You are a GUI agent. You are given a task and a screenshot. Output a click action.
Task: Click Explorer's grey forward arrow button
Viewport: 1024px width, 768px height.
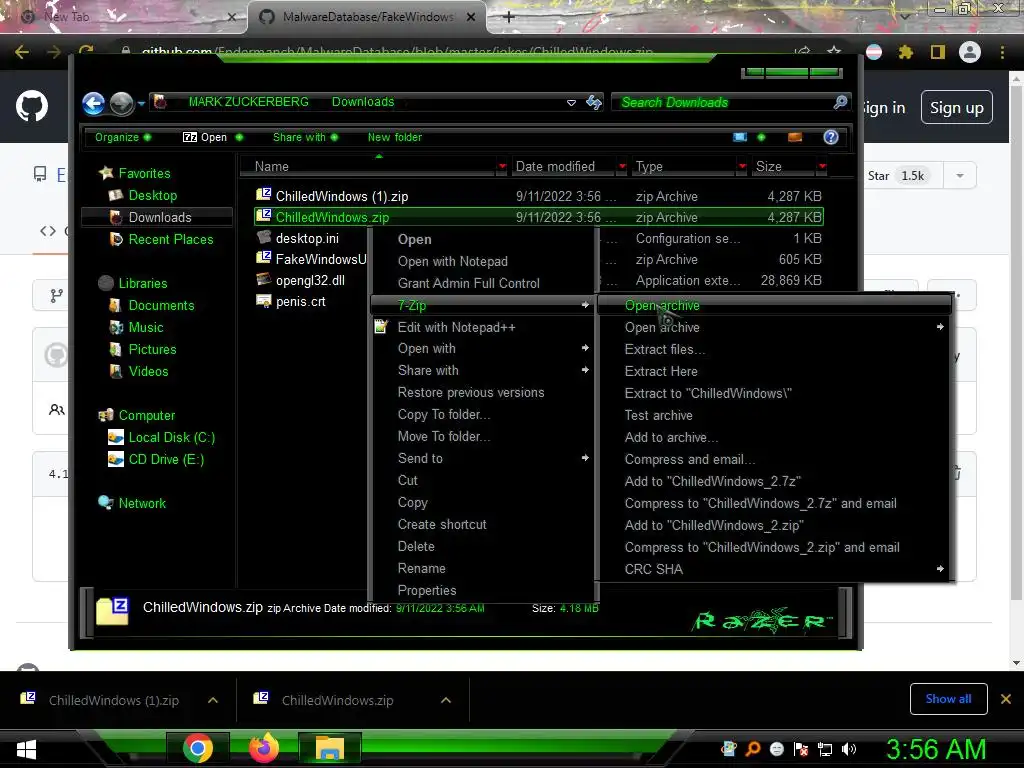point(121,103)
